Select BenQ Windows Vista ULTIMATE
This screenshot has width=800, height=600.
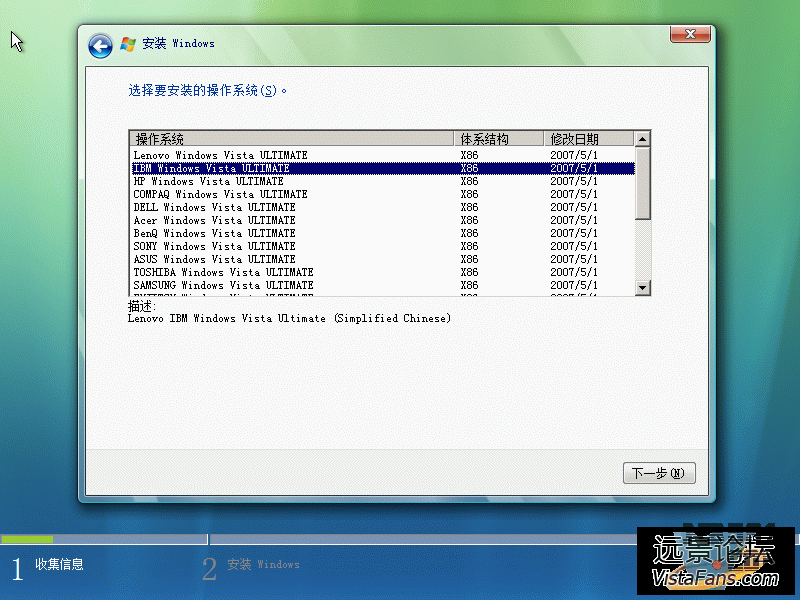click(214, 233)
